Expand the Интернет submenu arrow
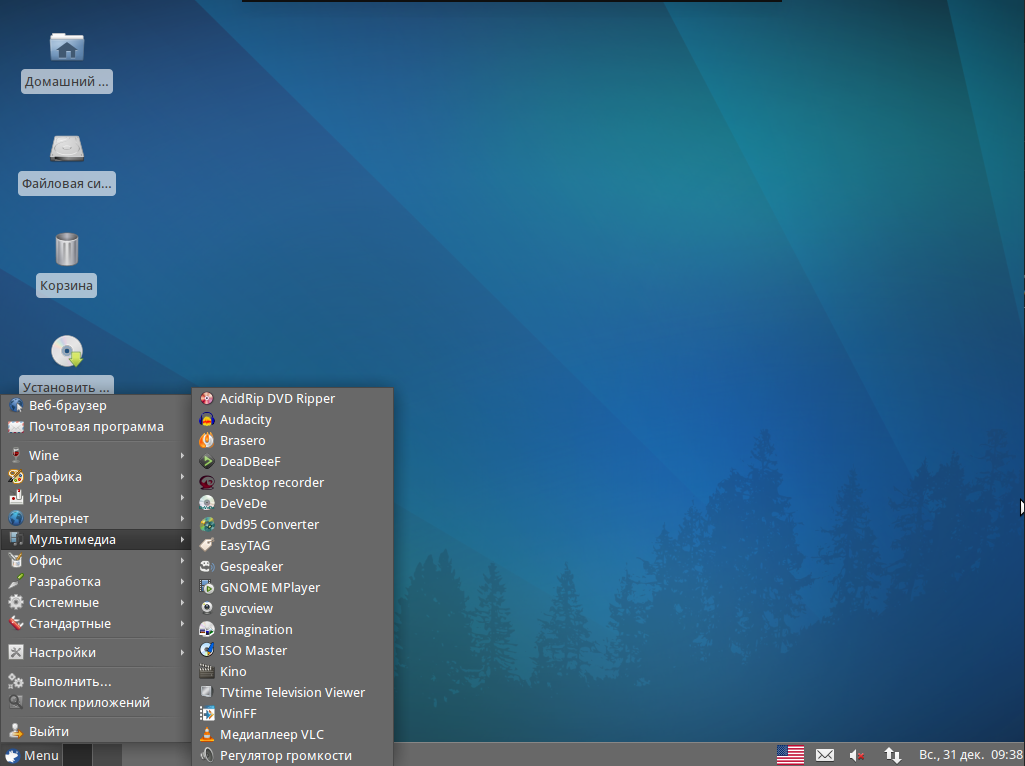 [x=182, y=518]
